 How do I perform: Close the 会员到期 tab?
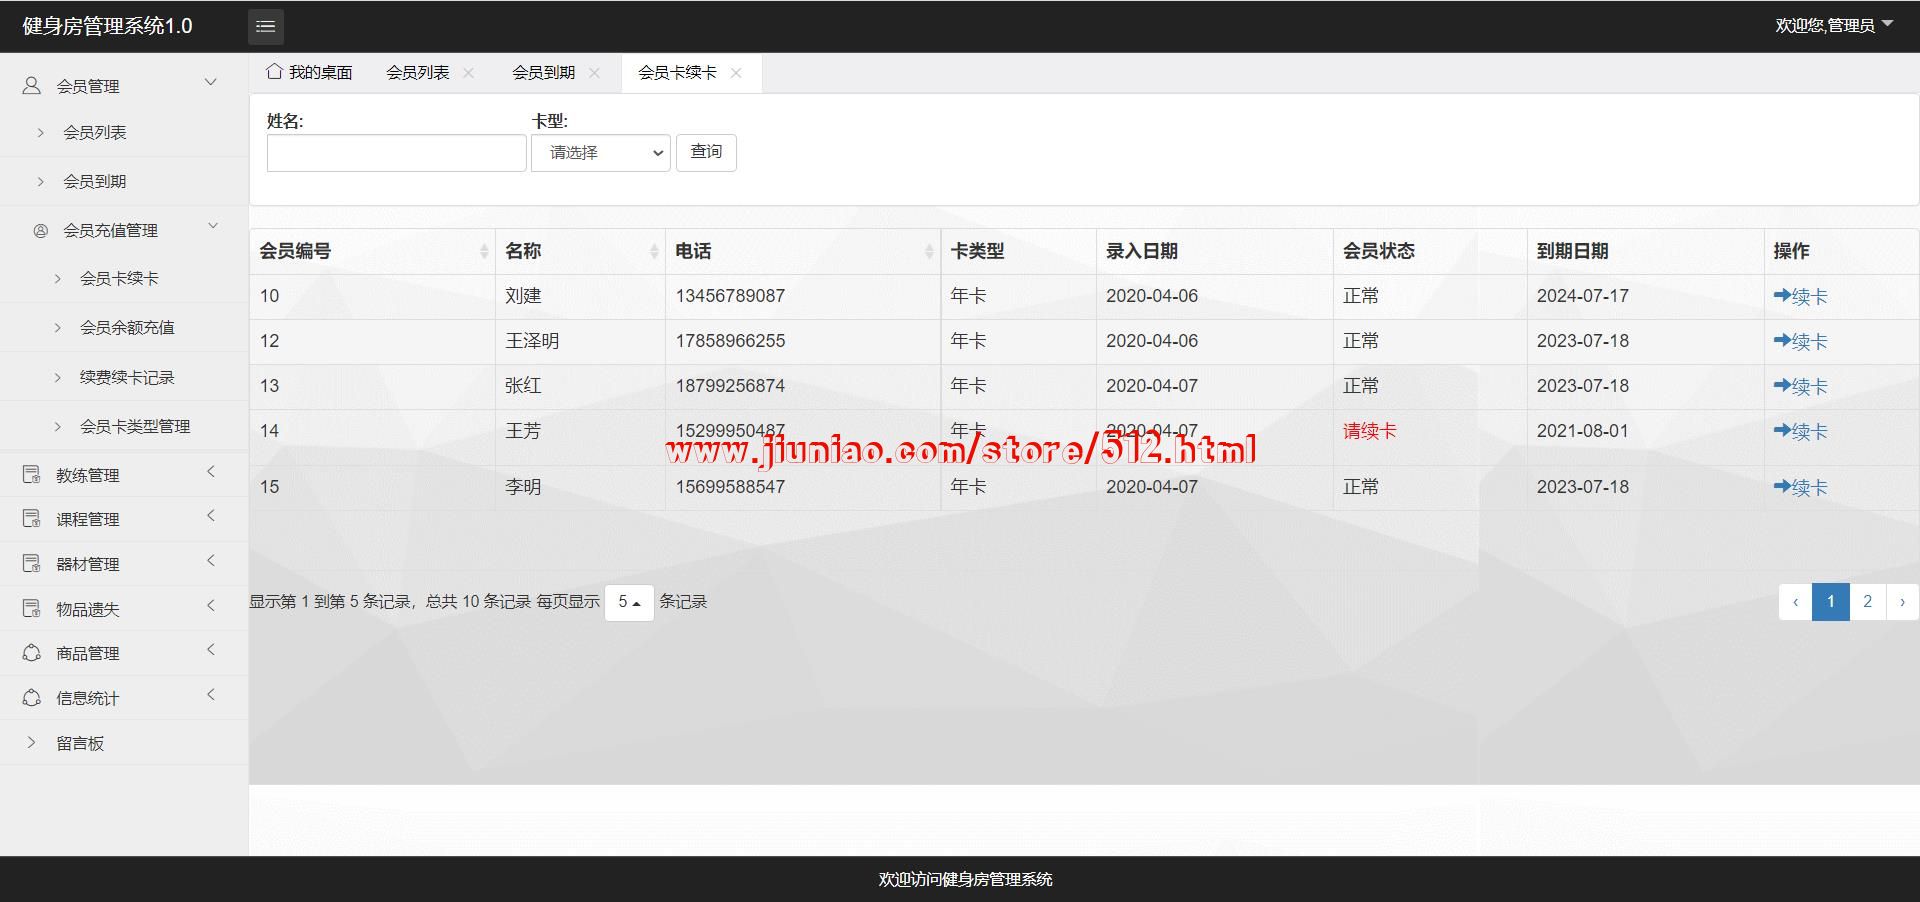pos(594,73)
